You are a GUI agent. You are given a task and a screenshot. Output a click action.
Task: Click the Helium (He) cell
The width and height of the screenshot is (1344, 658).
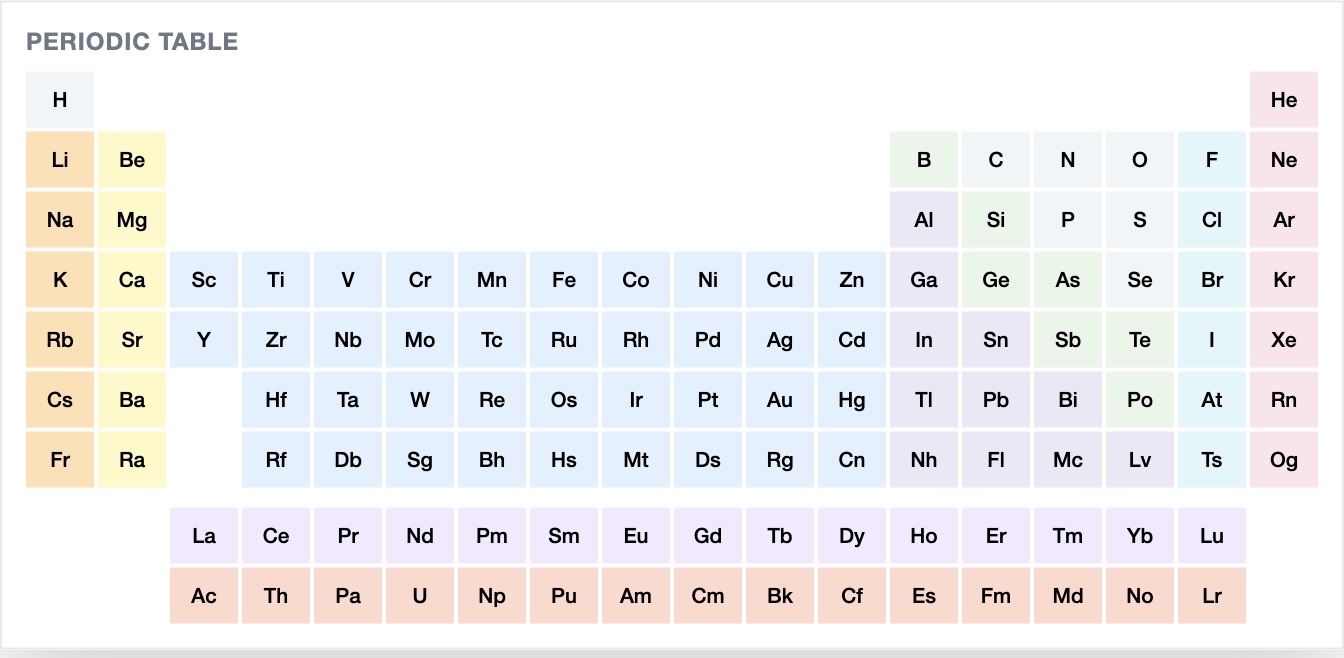pos(1284,100)
